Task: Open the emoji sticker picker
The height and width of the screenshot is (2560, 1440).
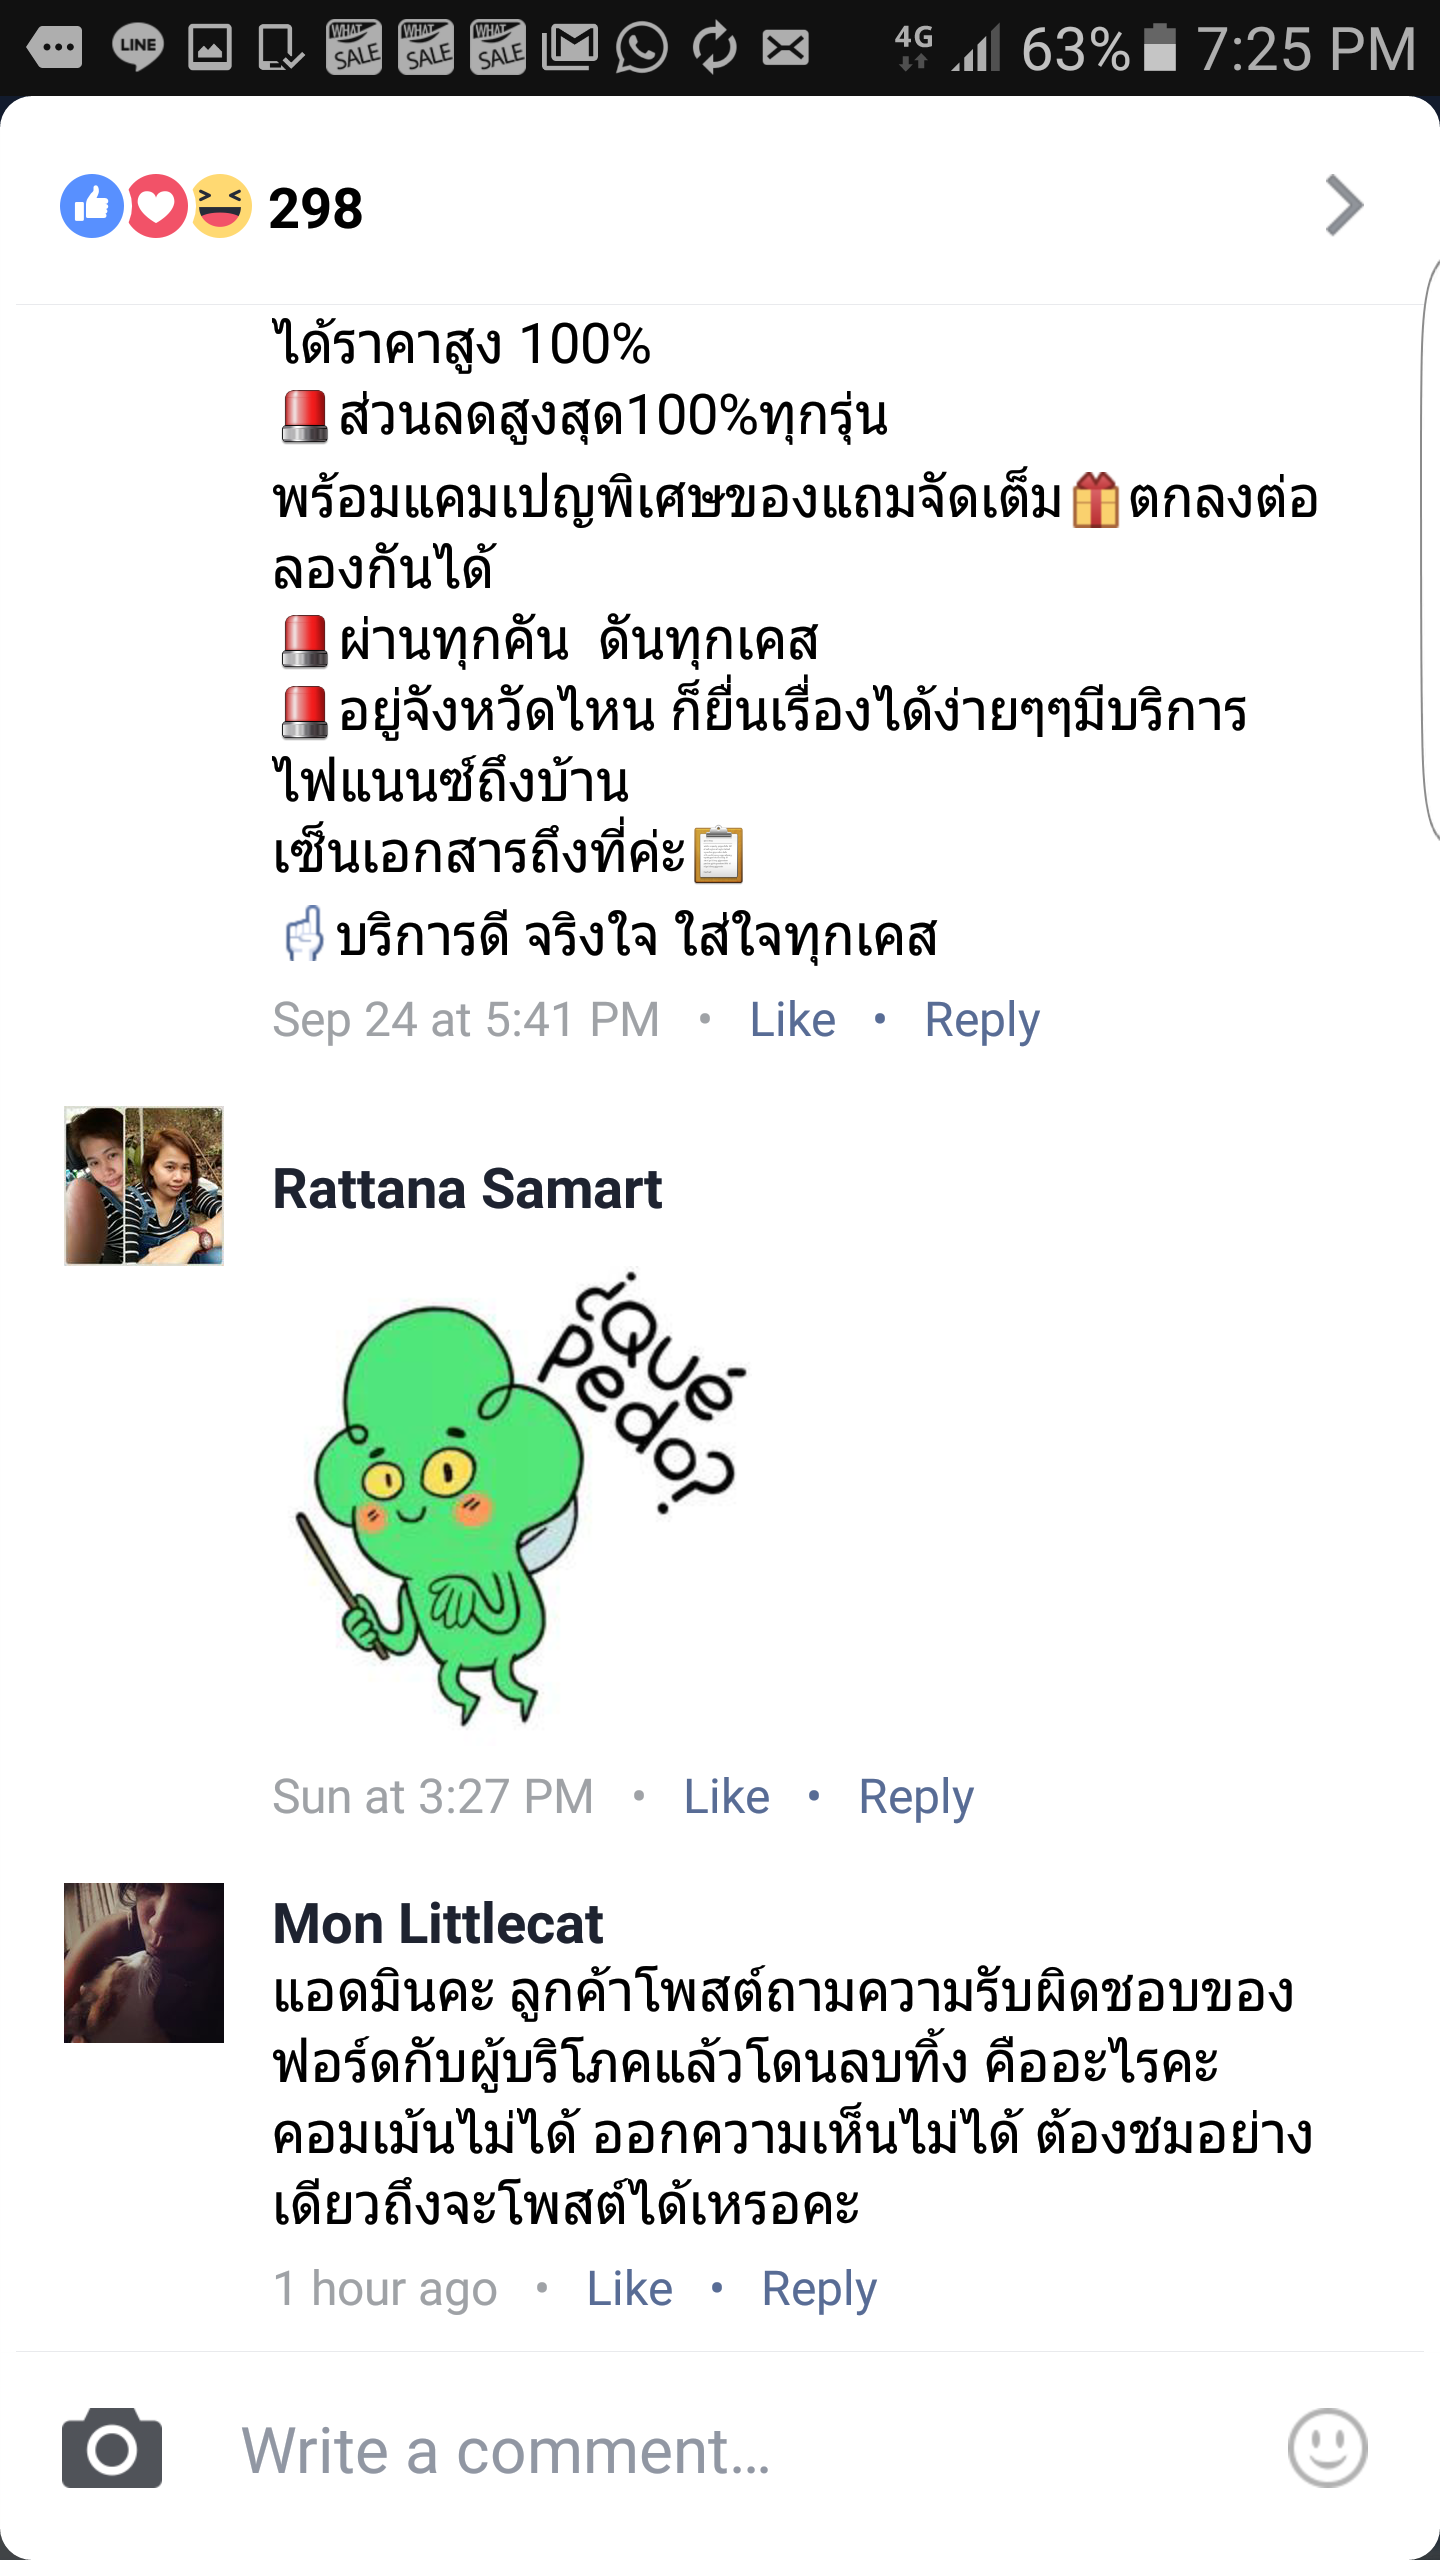Action: 1327,2448
